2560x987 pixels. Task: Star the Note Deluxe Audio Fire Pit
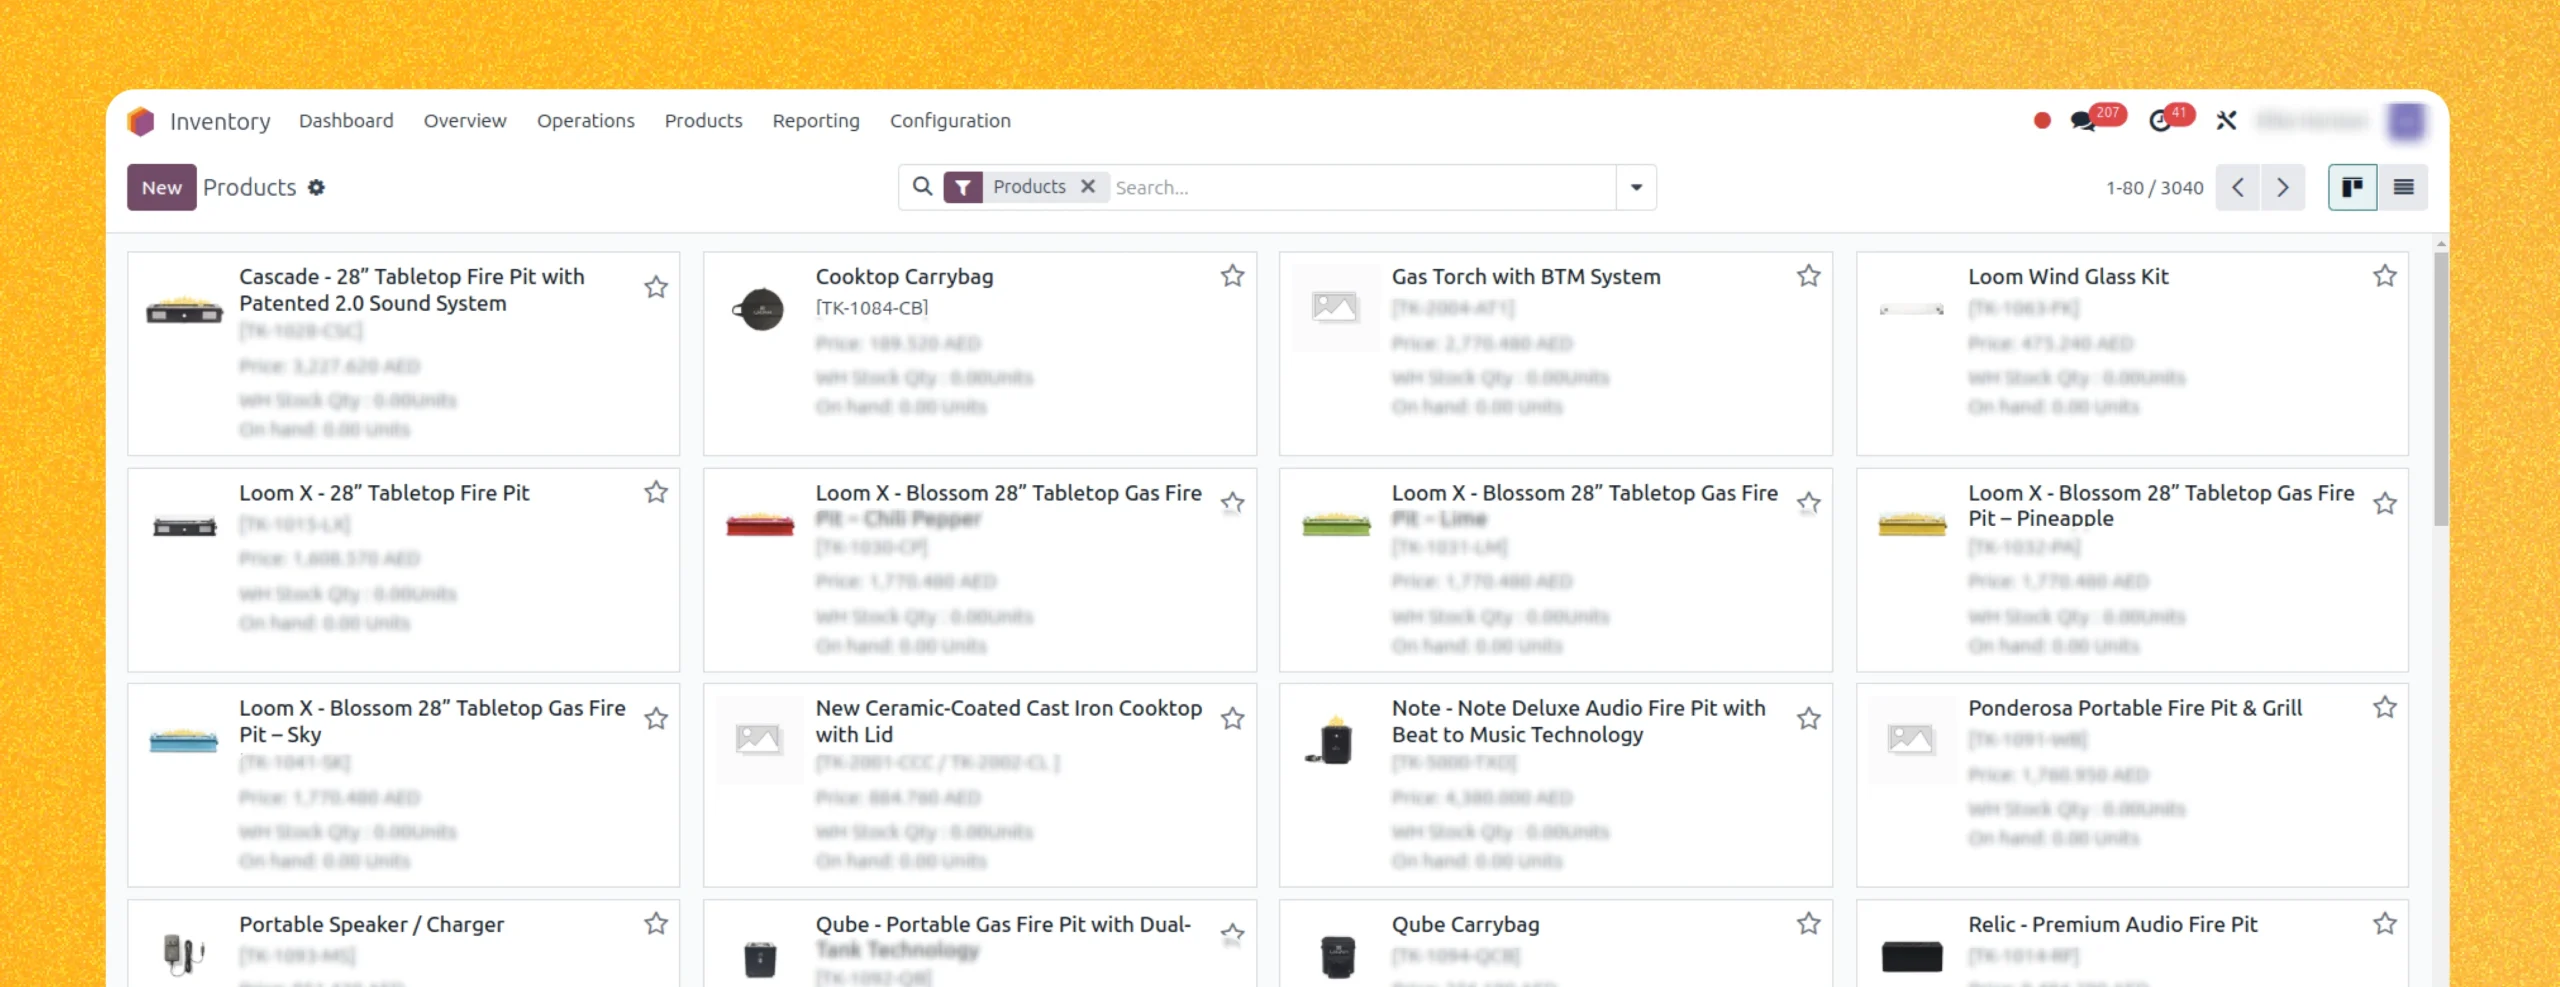(1808, 719)
